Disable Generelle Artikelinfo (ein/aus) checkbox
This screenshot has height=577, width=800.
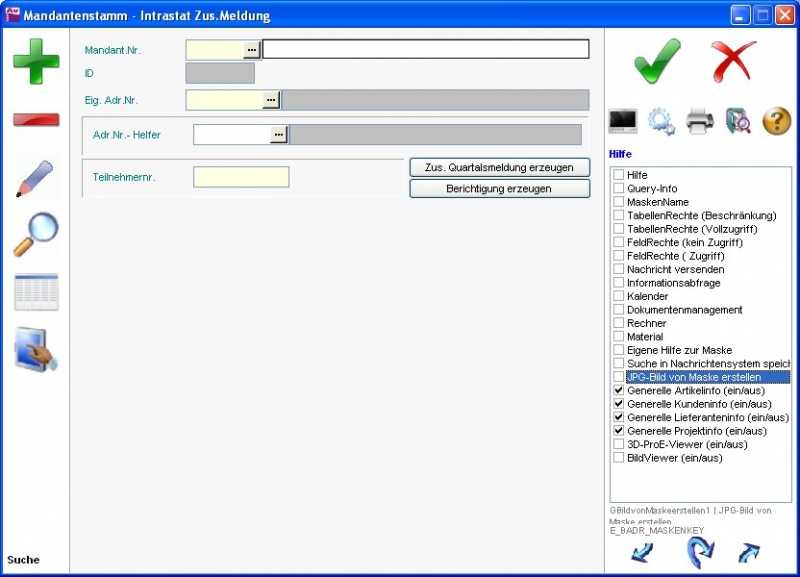619,391
